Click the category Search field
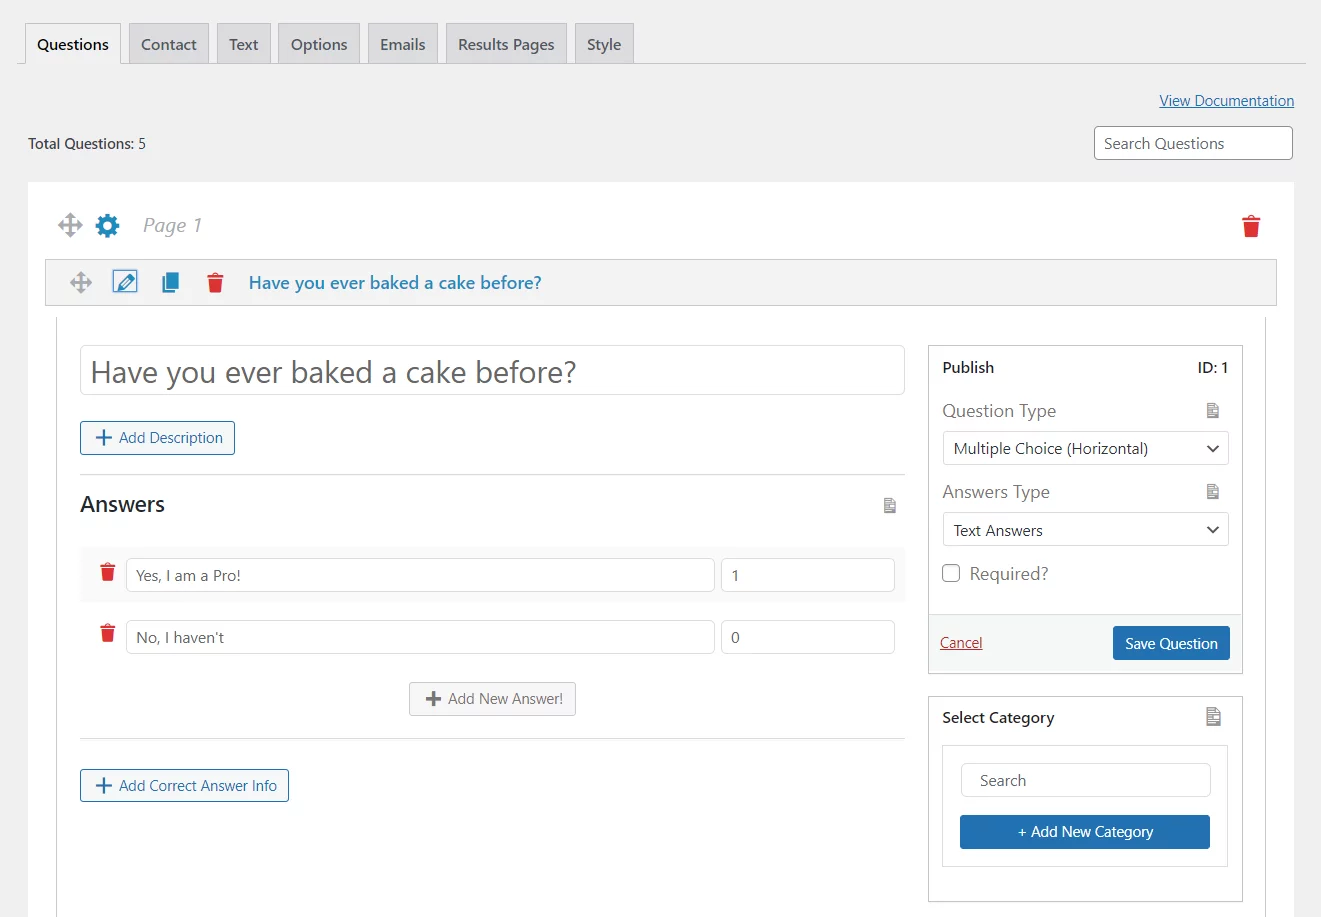This screenshot has height=917, width=1321. [1085, 781]
